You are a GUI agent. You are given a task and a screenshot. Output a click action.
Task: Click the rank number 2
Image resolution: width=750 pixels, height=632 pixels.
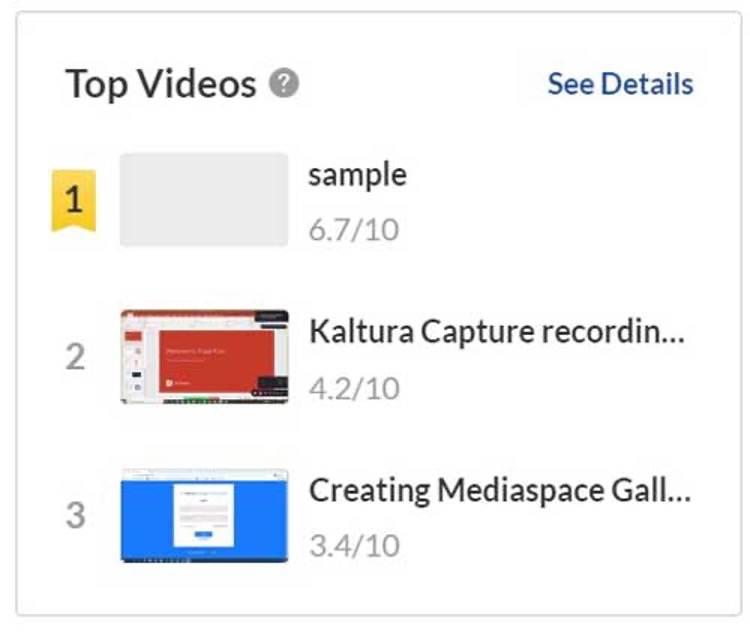coord(75,357)
